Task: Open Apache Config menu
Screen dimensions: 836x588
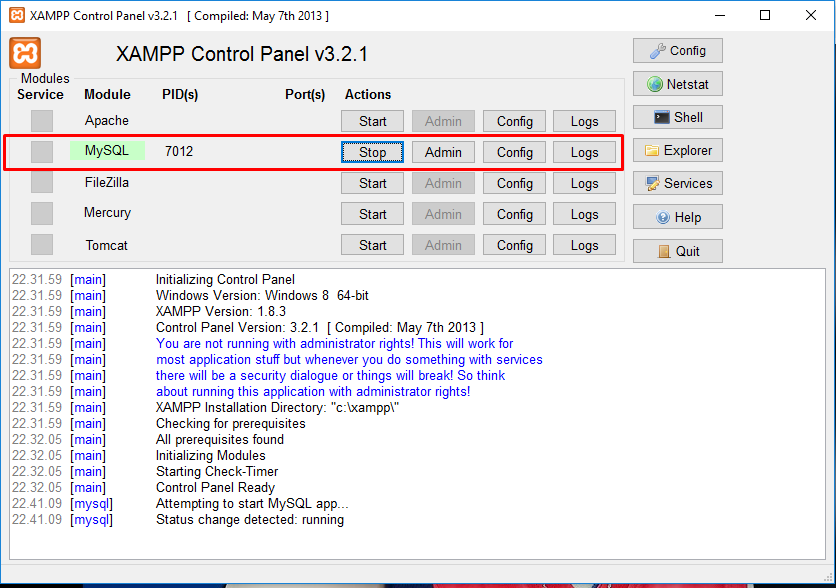Action: click(515, 121)
